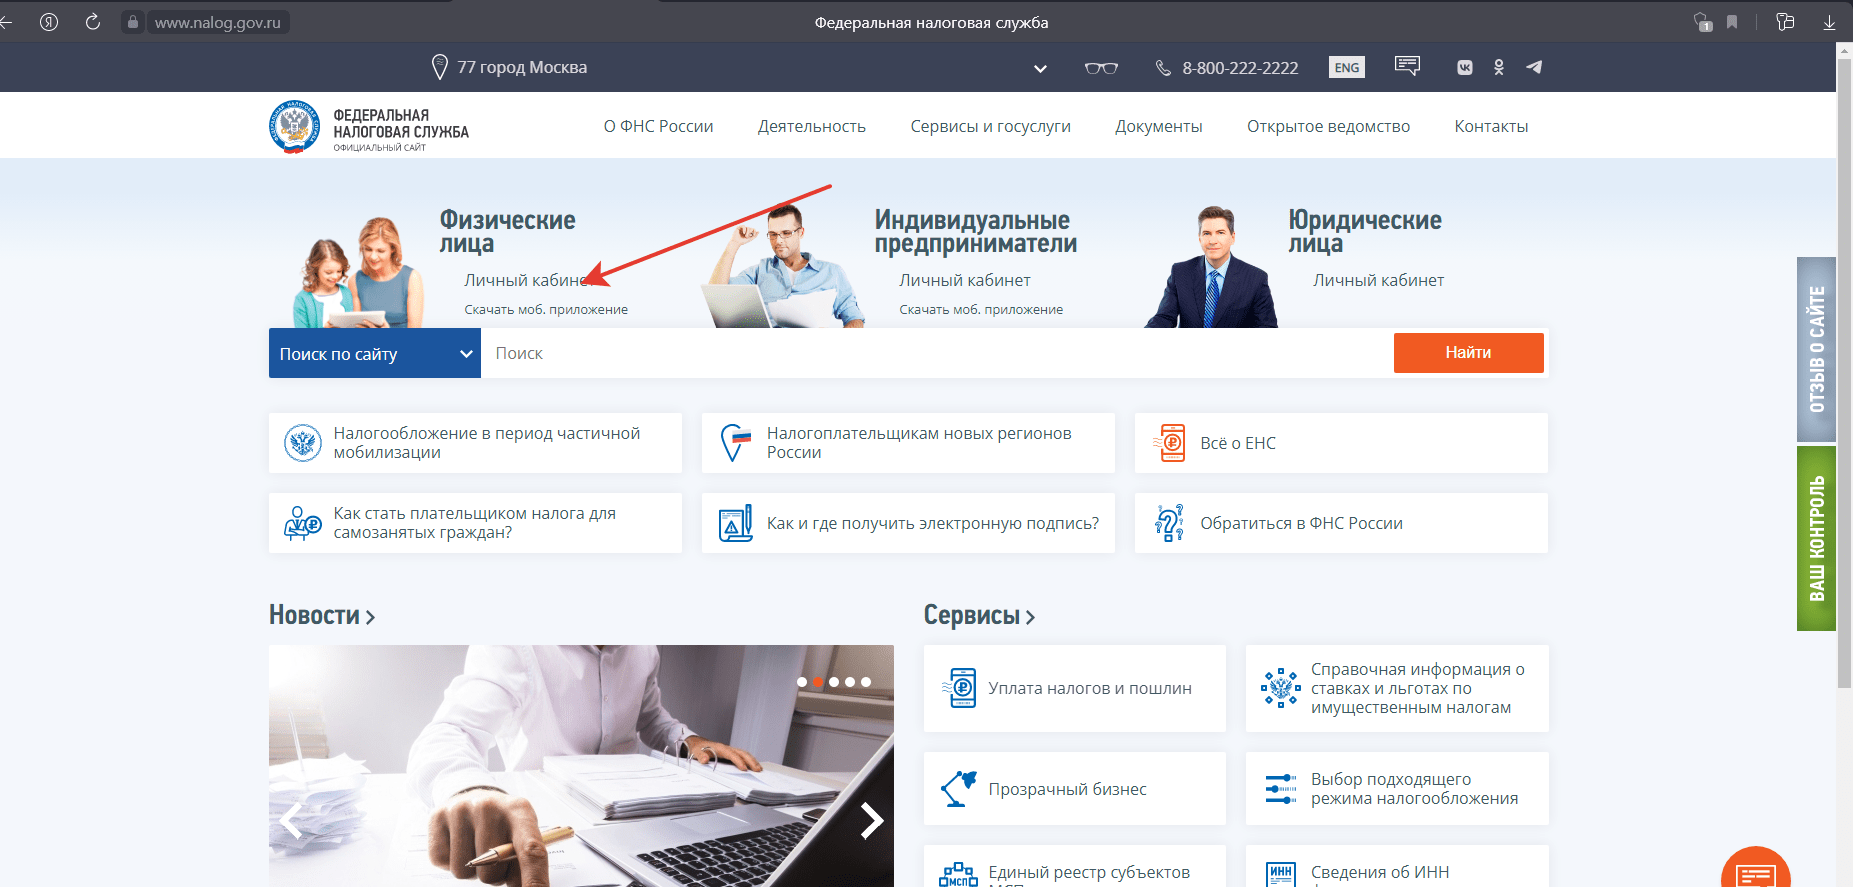Viewport: 1853px width, 887px height.
Task: Expand the 'Сервисы' section heading arrow
Action: (1030, 617)
